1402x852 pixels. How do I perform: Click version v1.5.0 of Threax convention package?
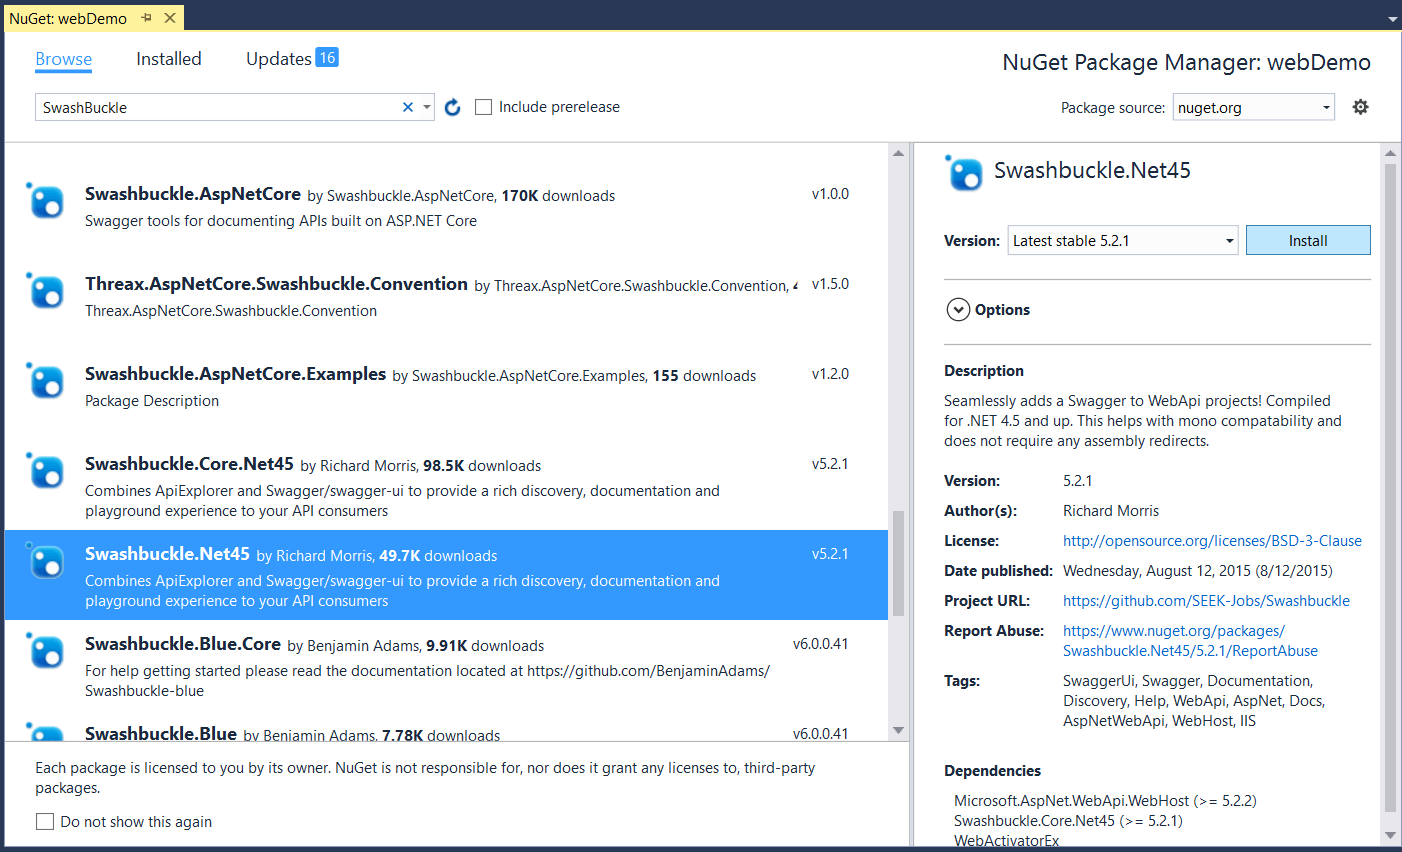(x=830, y=284)
